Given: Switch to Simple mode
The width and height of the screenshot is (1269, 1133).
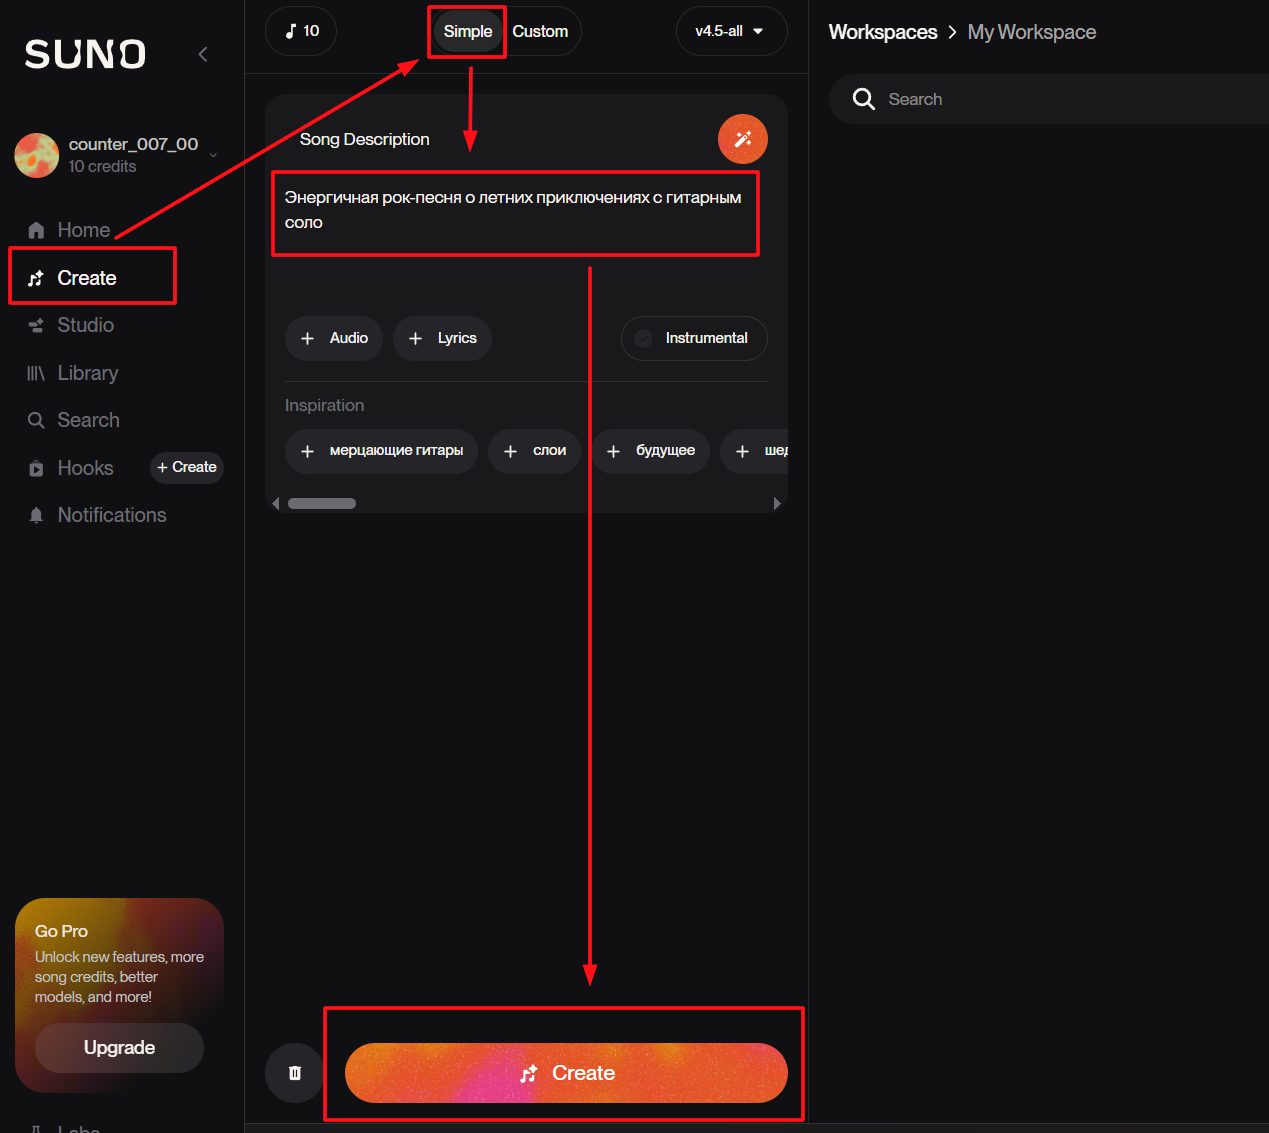Looking at the screenshot, I should [467, 31].
